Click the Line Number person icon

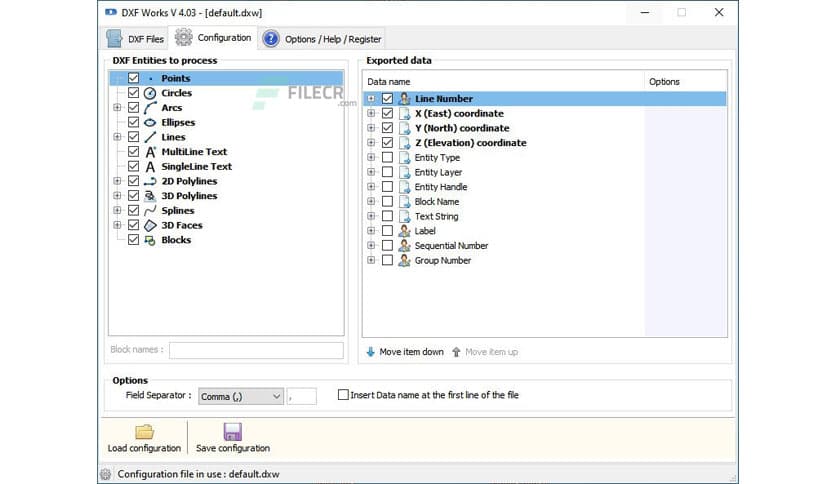point(404,99)
